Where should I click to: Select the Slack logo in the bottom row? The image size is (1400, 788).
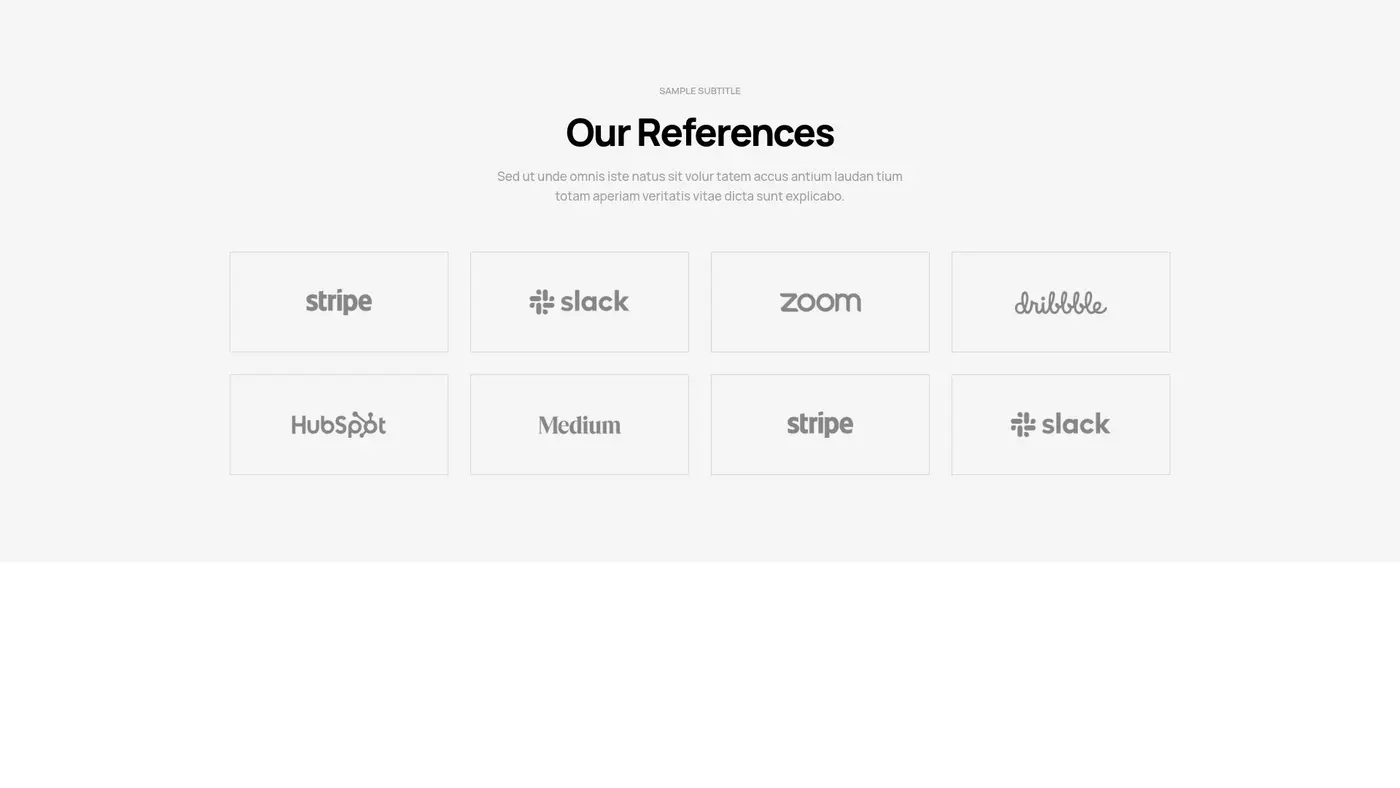1060,425
